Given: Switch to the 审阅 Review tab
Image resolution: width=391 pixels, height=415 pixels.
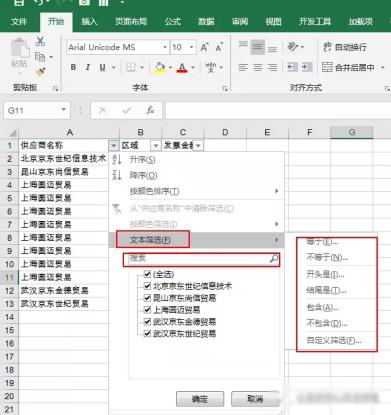Looking at the screenshot, I should click(x=240, y=22).
